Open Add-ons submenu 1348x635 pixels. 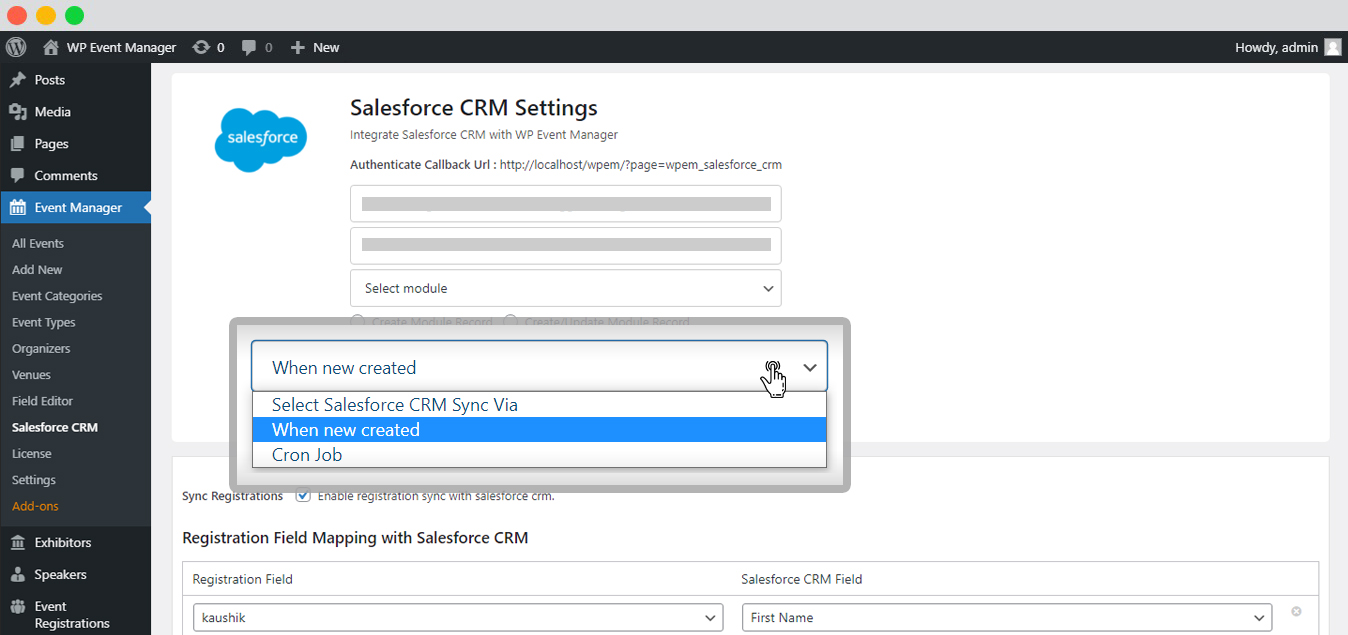coord(35,506)
